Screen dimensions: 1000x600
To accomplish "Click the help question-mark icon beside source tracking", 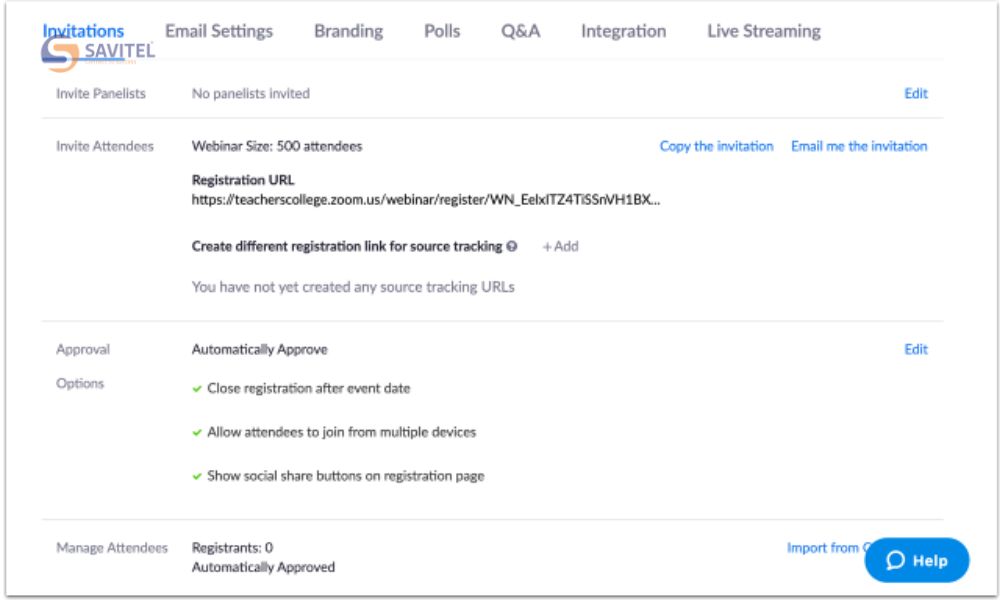I will (x=512, y=246).
